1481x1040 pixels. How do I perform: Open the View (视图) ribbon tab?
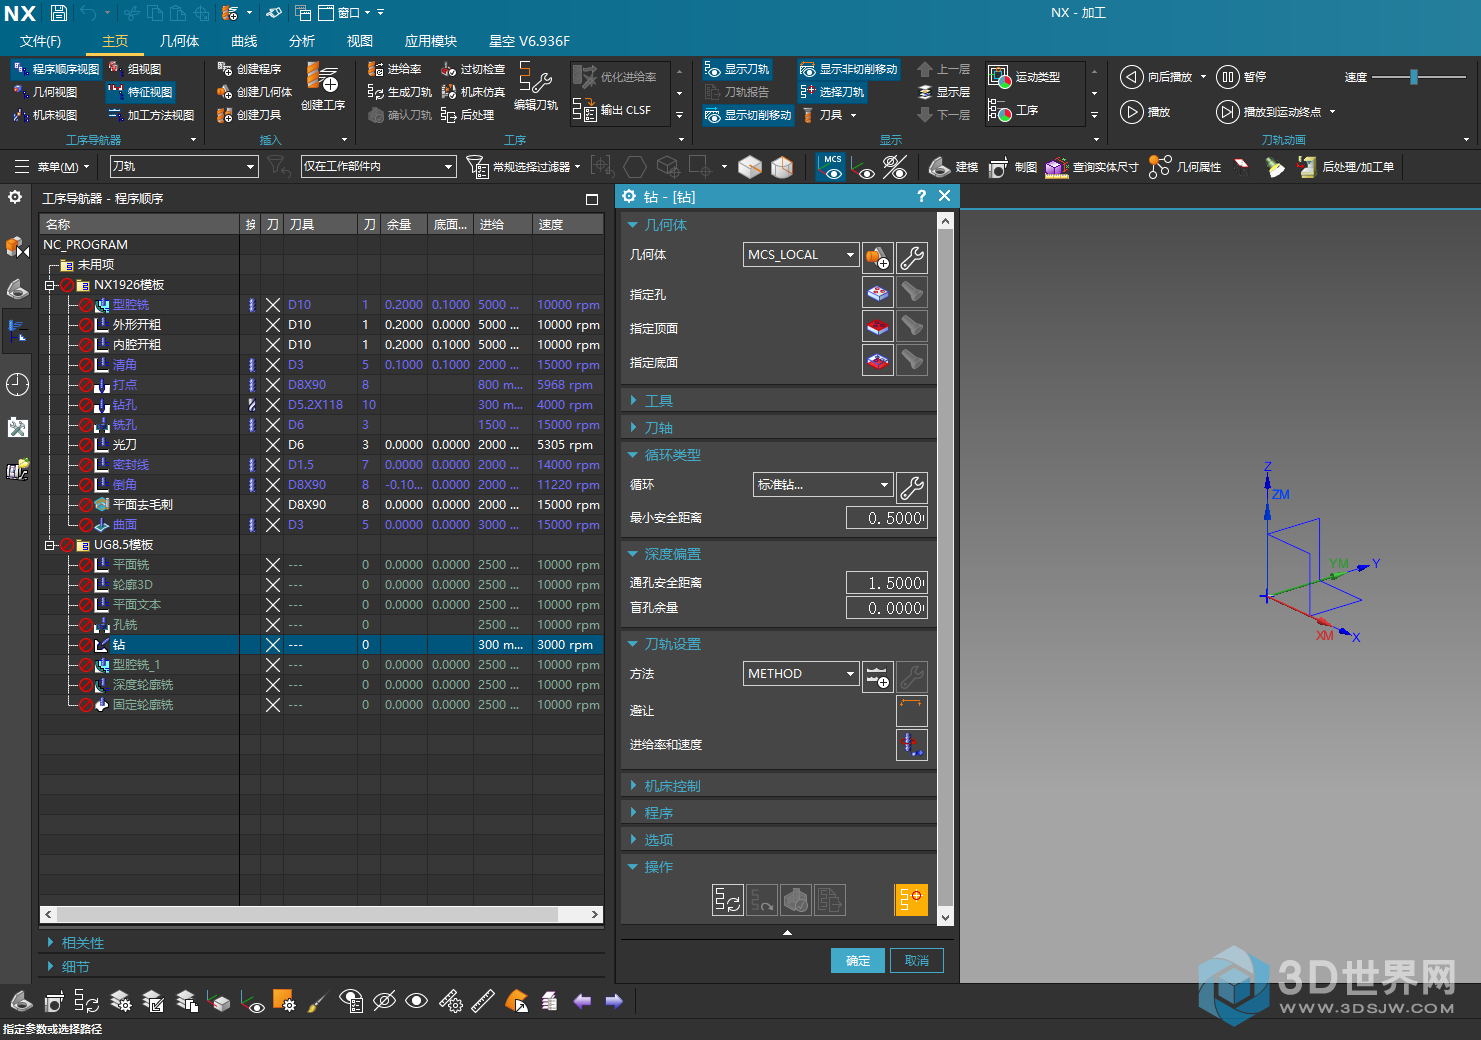tap(360, 41)
